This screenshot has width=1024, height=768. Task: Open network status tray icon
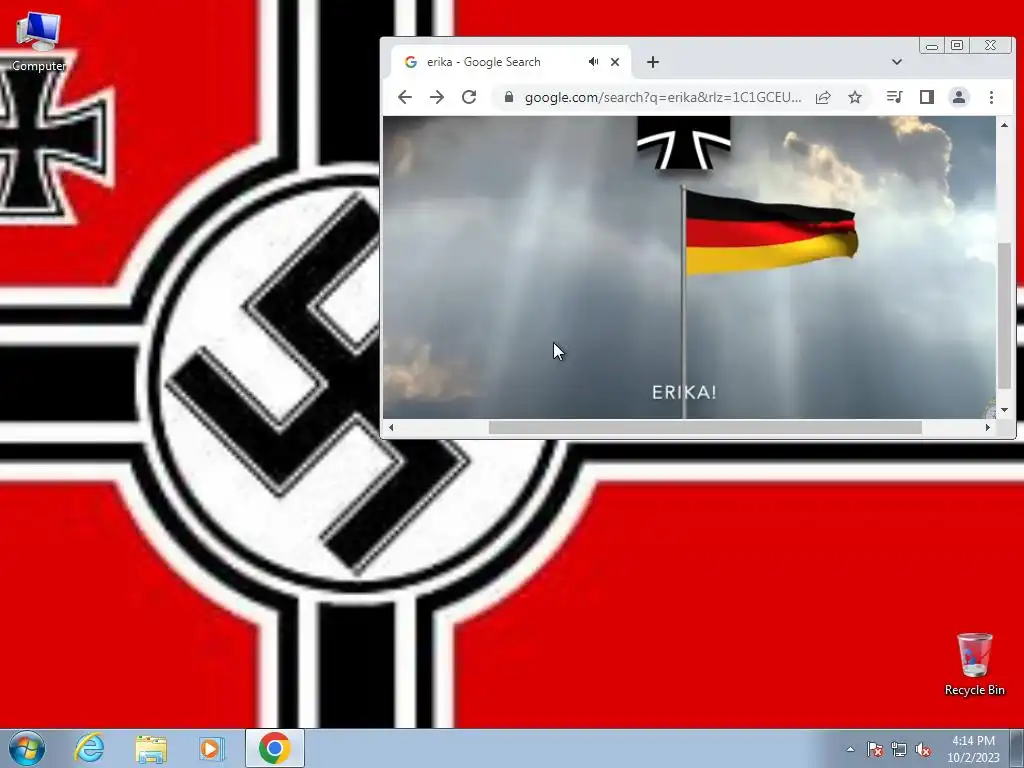point(899,749)
